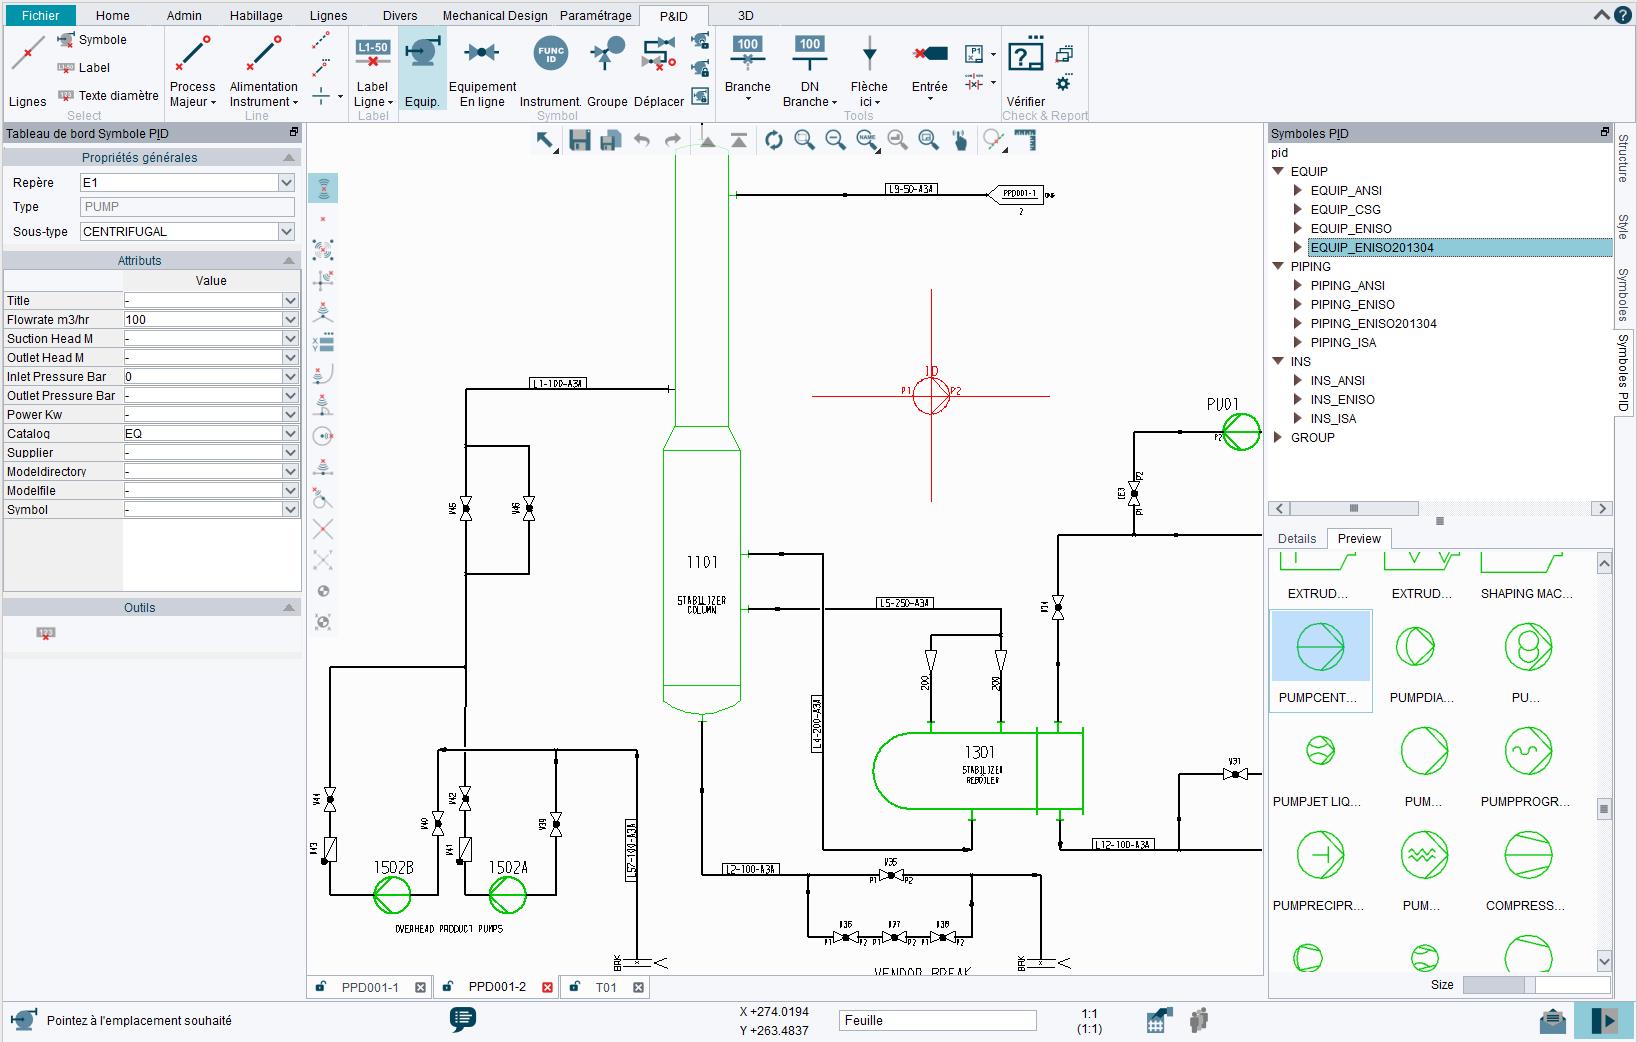
Task: Switch to the Details tab in the symbols panel
Action: coord(1296,538)
